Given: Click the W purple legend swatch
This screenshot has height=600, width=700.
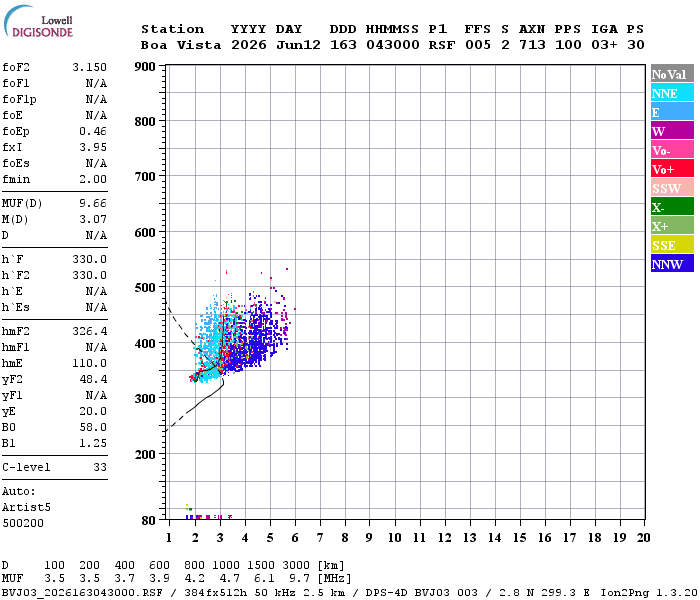Looking at the screenshot, I should (x=672, y=130).
